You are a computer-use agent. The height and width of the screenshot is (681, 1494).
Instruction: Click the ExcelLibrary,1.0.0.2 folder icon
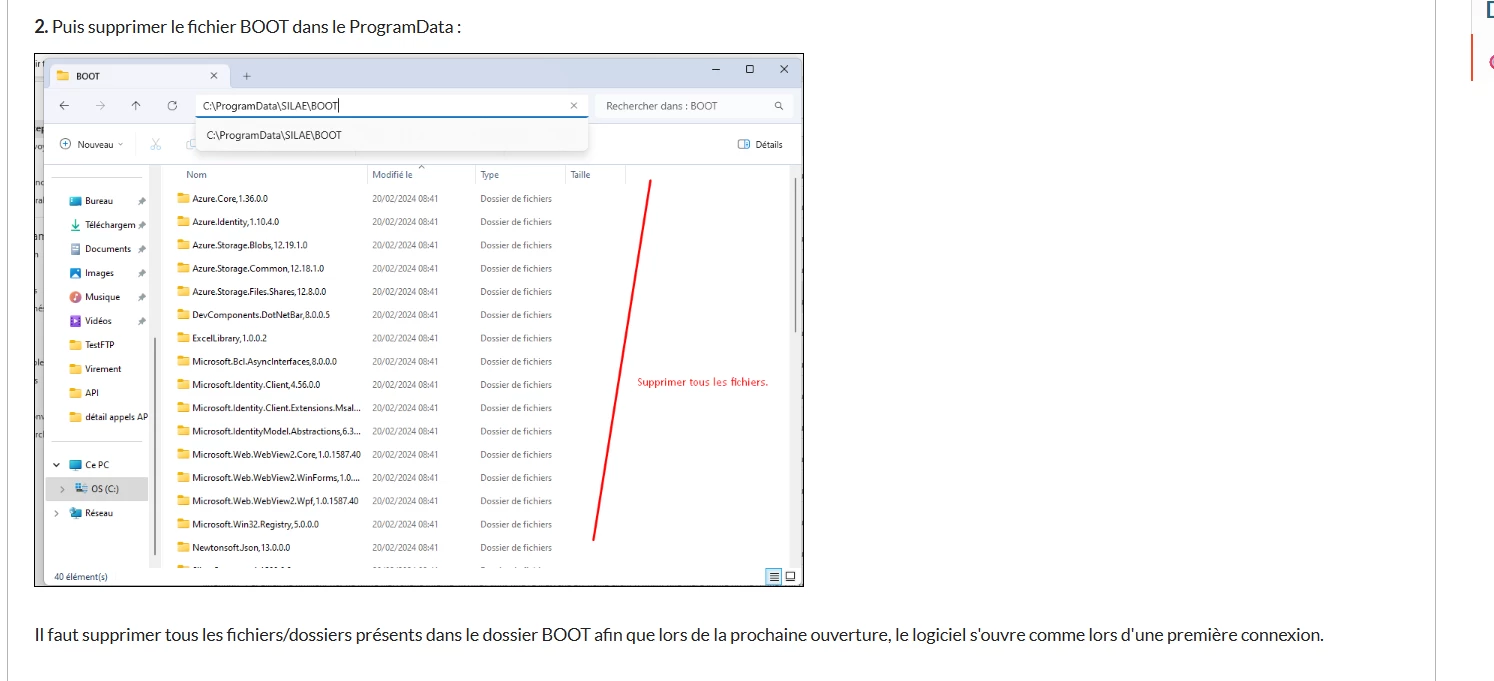(x=183, y=338)
